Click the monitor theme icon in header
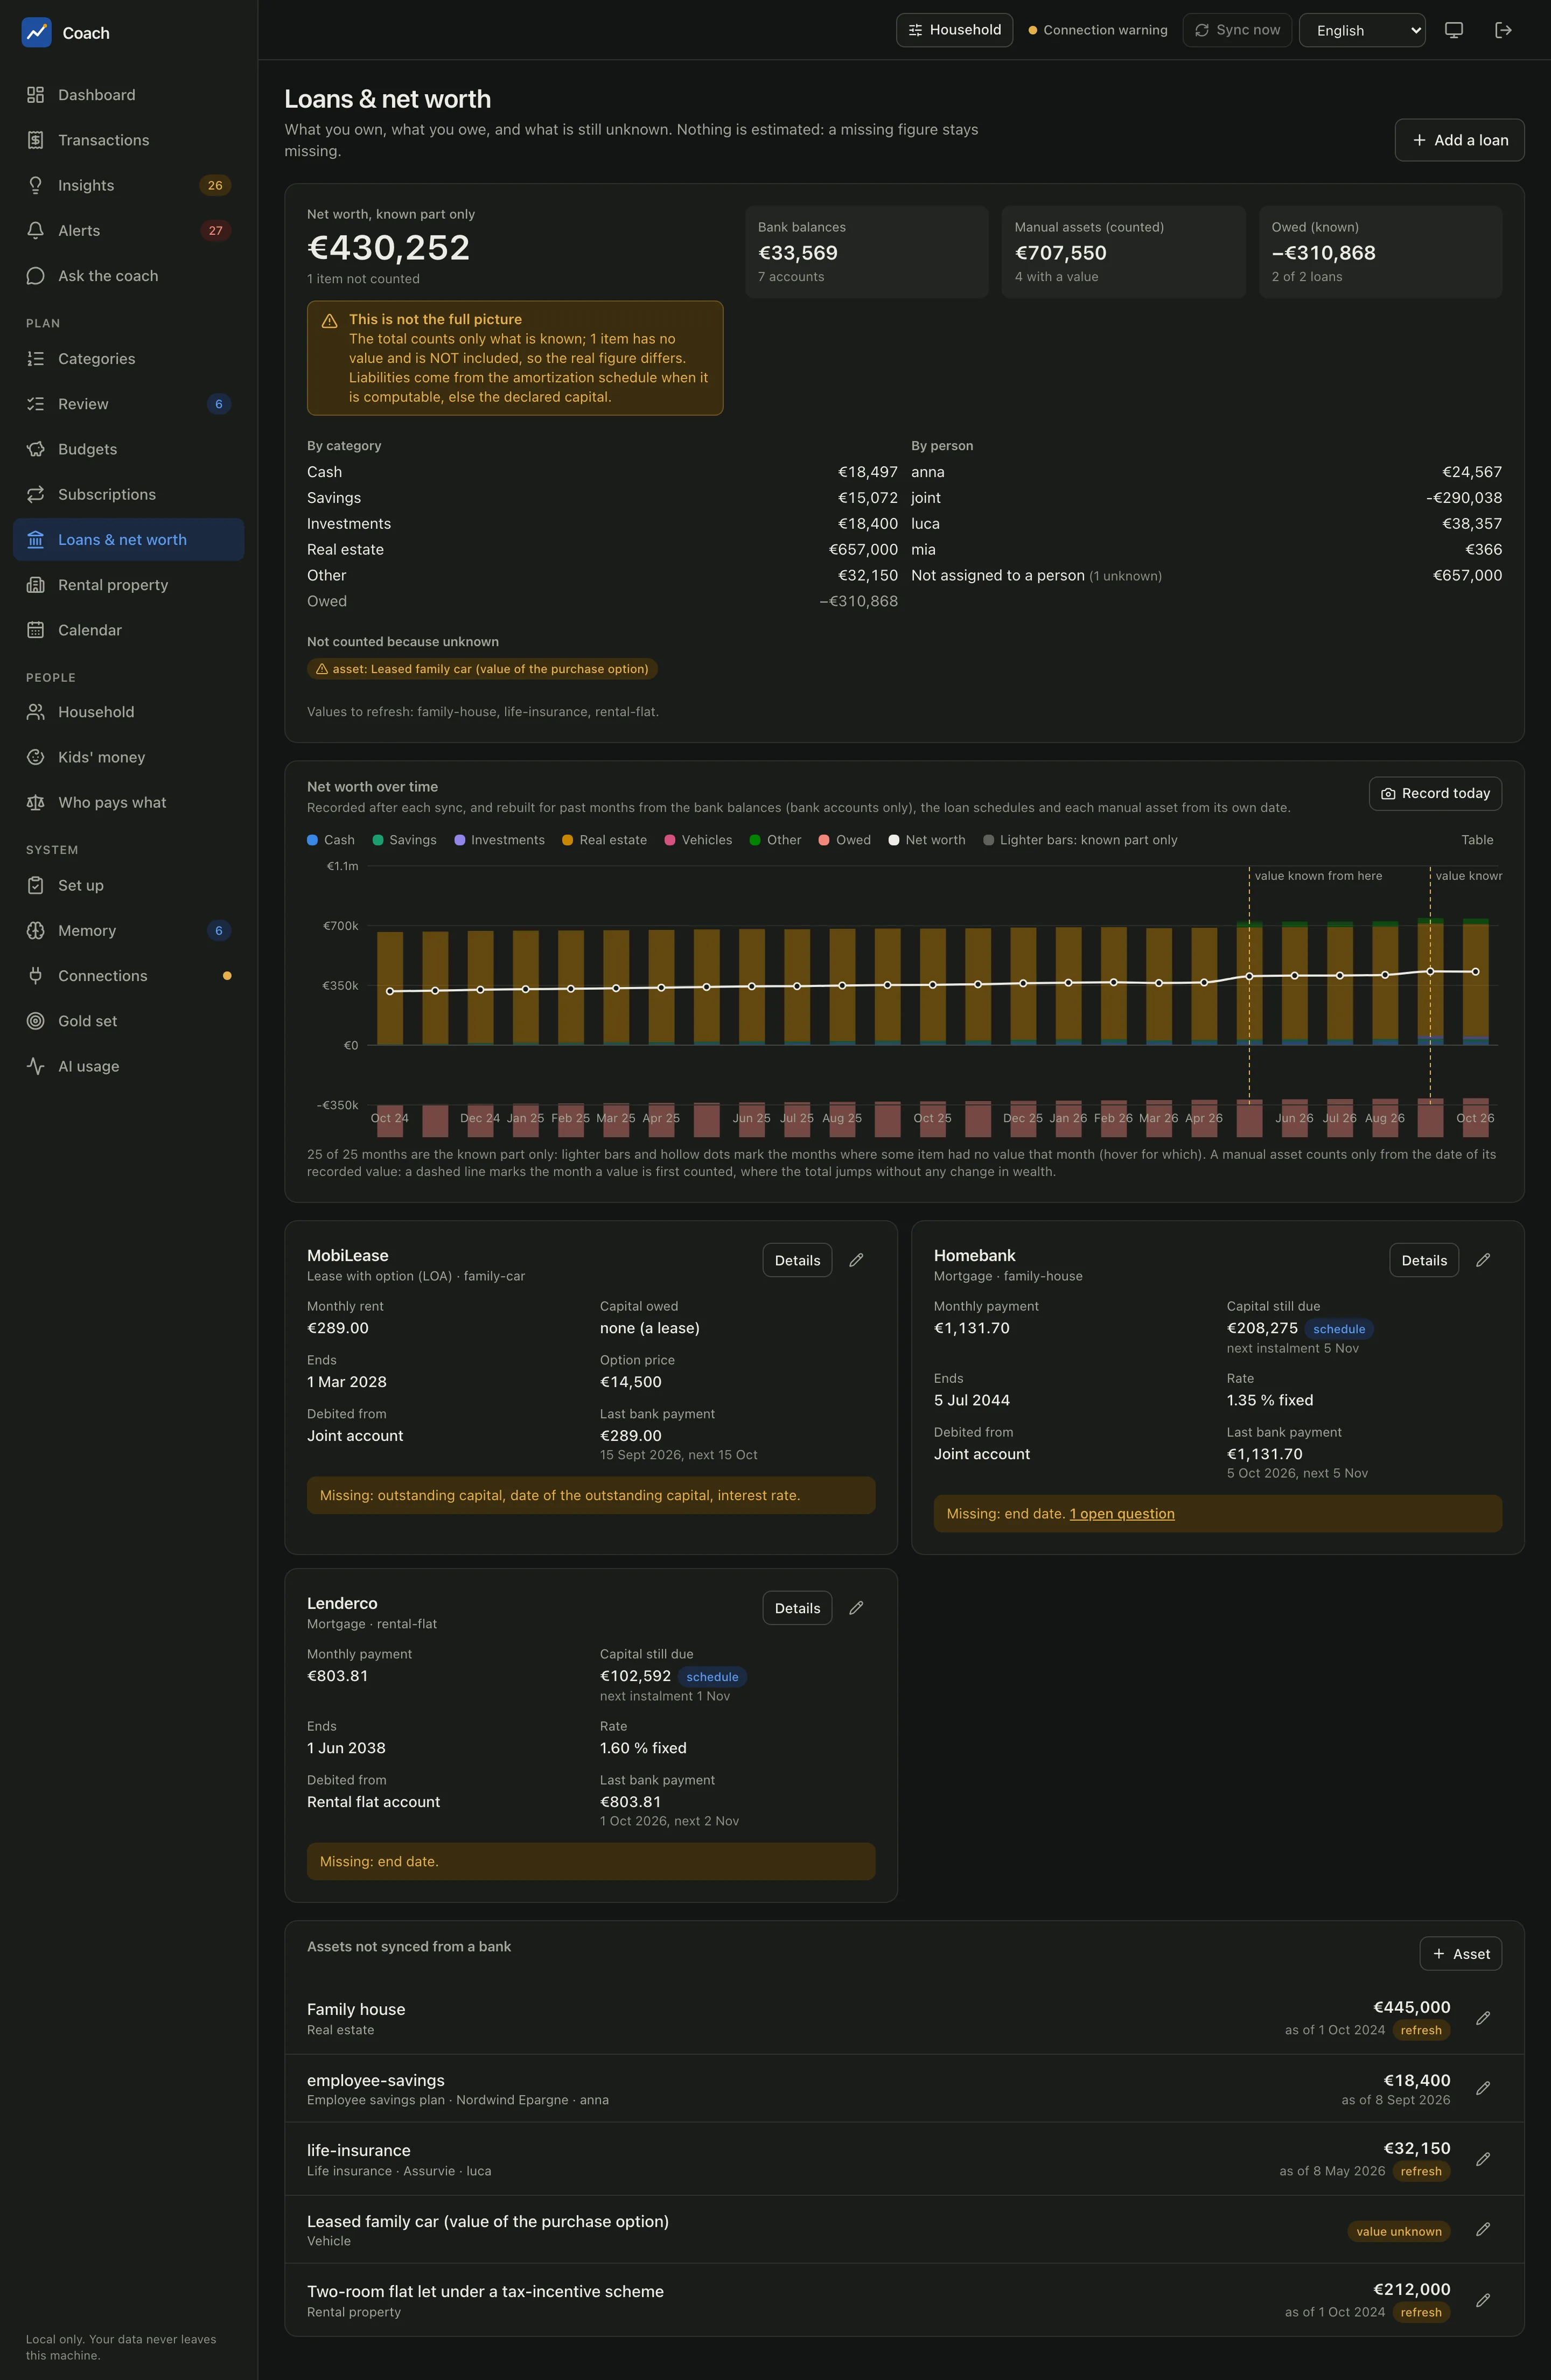Screen dimensions: 1551x2380 pyautogui.click(x=1454, y=30)
